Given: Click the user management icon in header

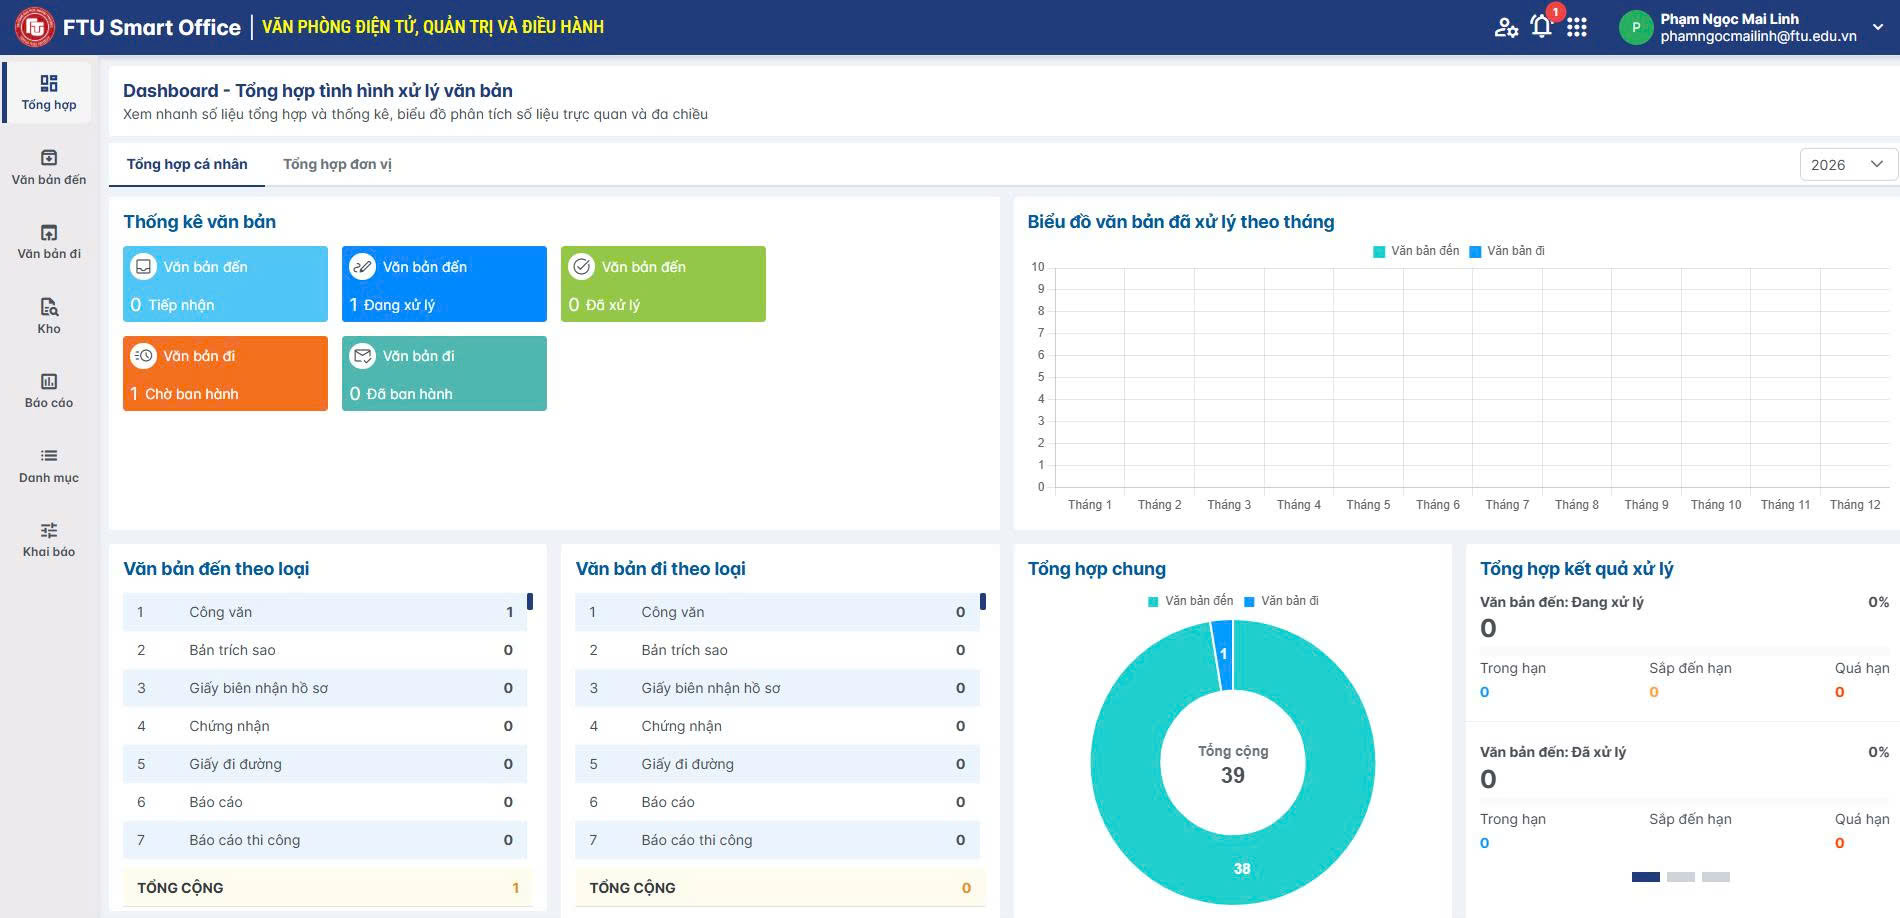Looking at the screenshot, I should [1506, 27].
